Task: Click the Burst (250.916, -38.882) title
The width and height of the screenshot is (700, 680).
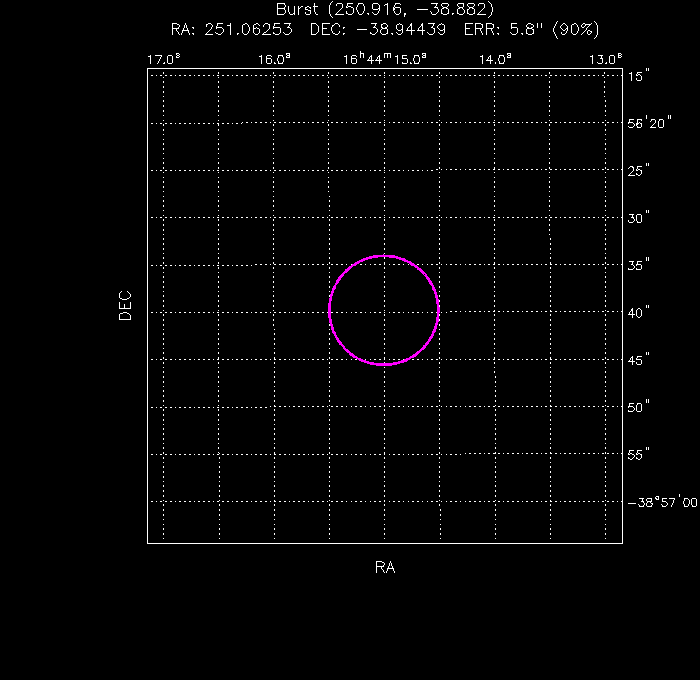Action: (385, 10)
